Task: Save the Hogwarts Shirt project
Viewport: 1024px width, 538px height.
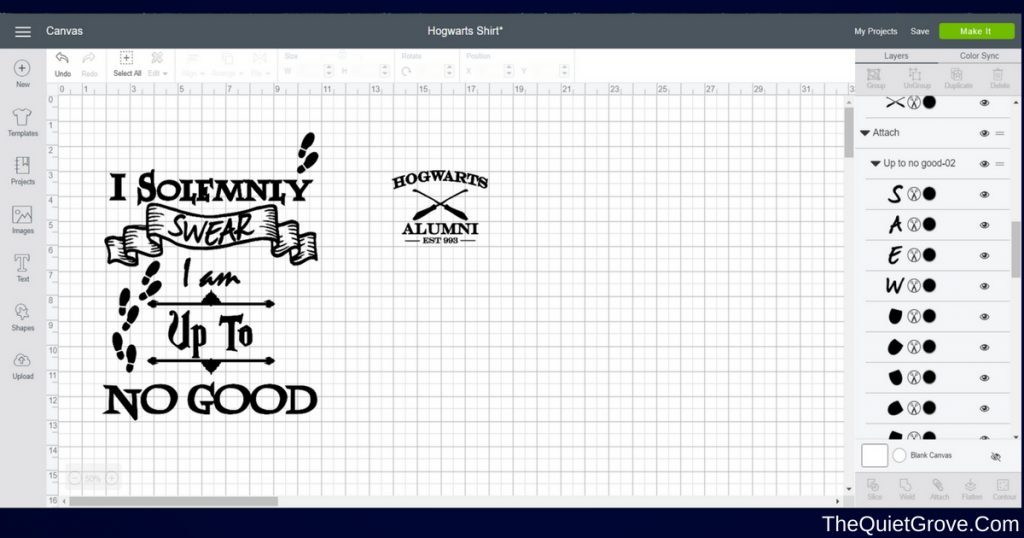Action: 920,31
